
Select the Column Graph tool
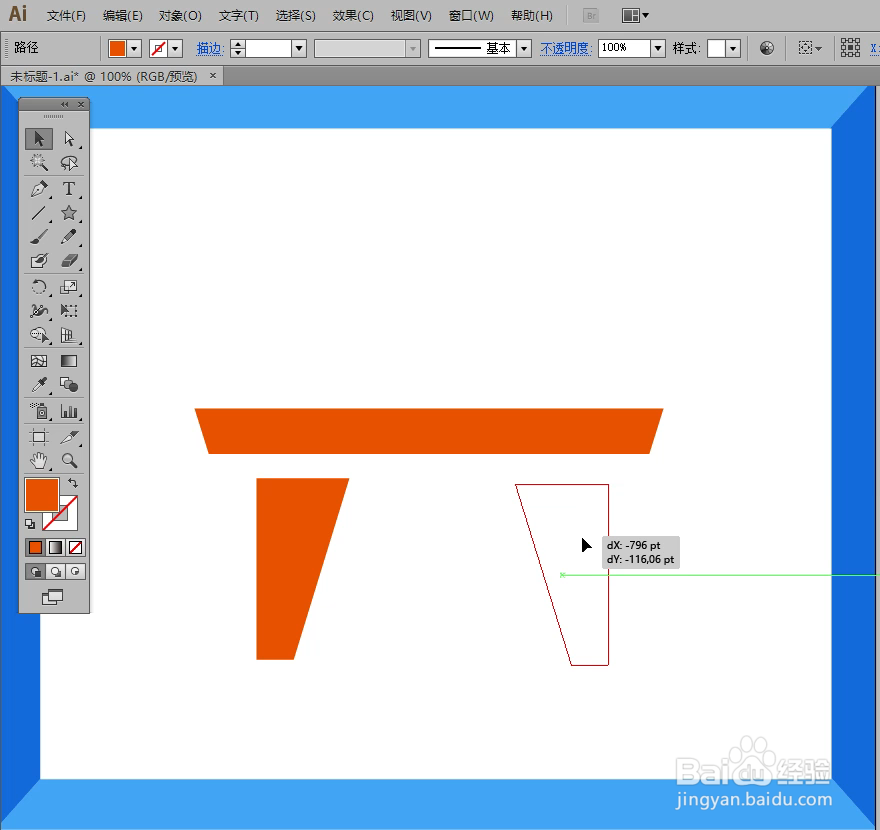(69, 411)
